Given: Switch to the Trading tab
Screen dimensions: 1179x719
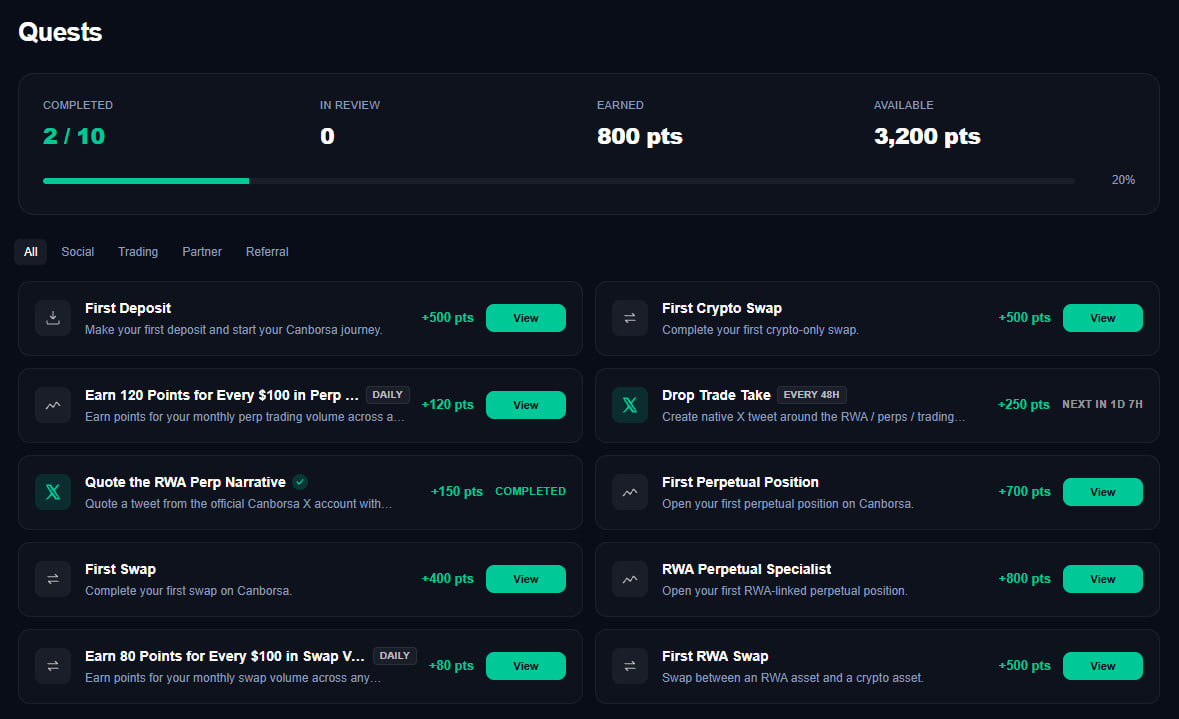Looking at the screenshot, I should (138, 252).
